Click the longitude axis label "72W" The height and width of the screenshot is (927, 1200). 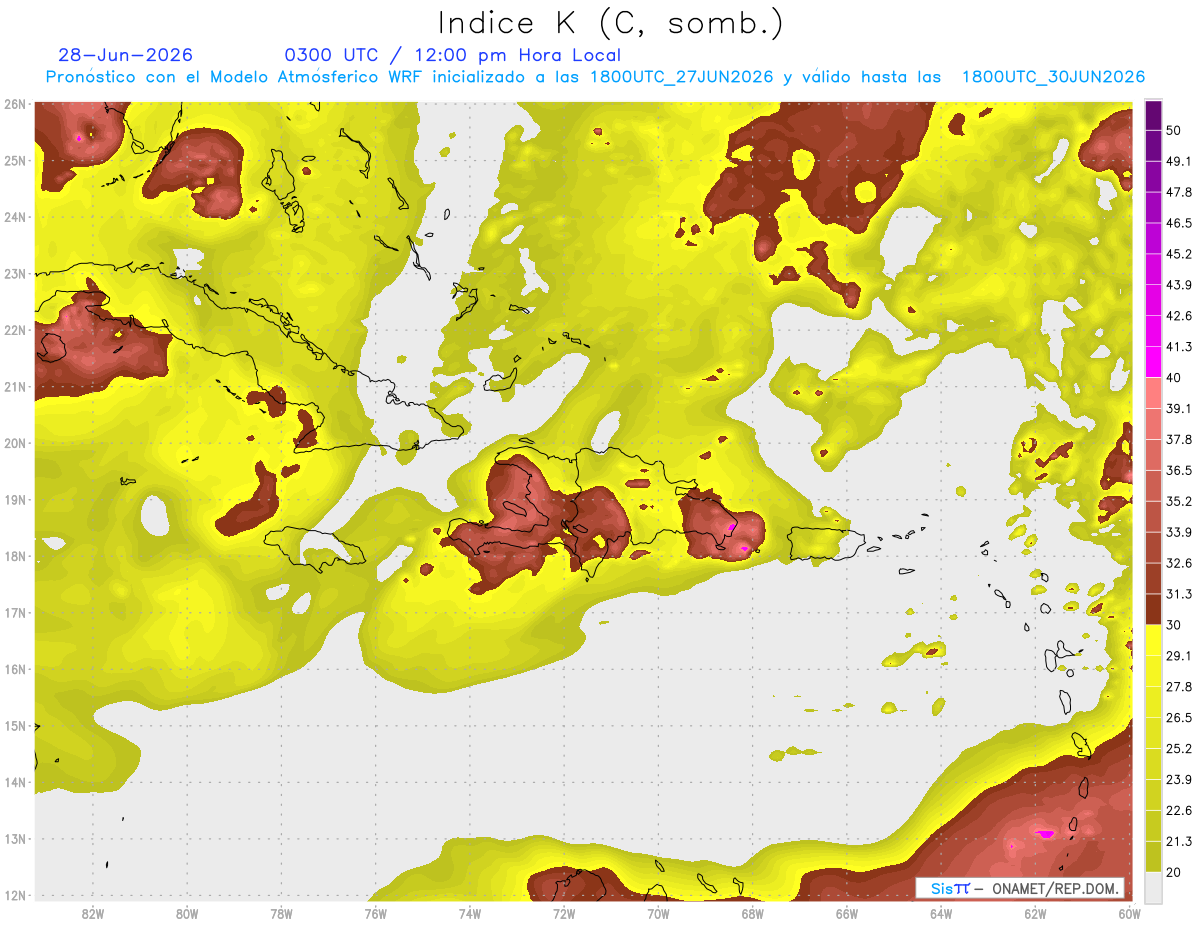pyautogui.click(x=564, y=913)
